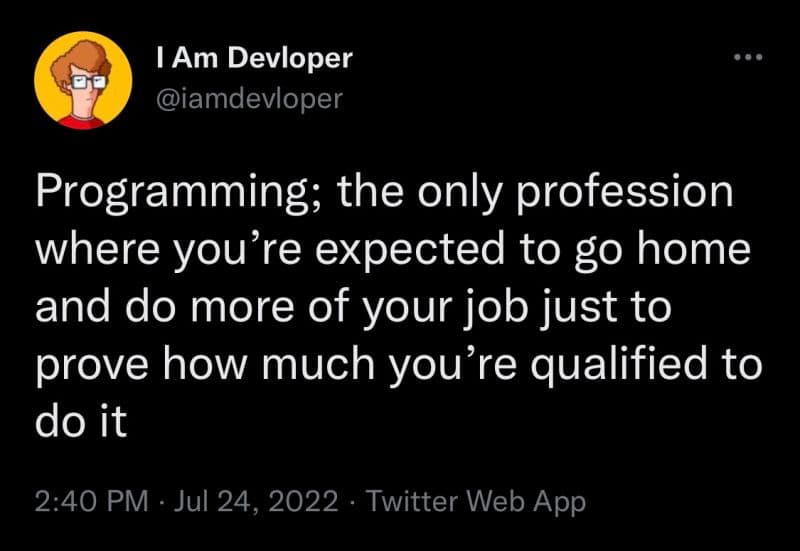Open the I Am Devloper display name
This screenshot has height=551, width=800.
click(x=255, y=58)
